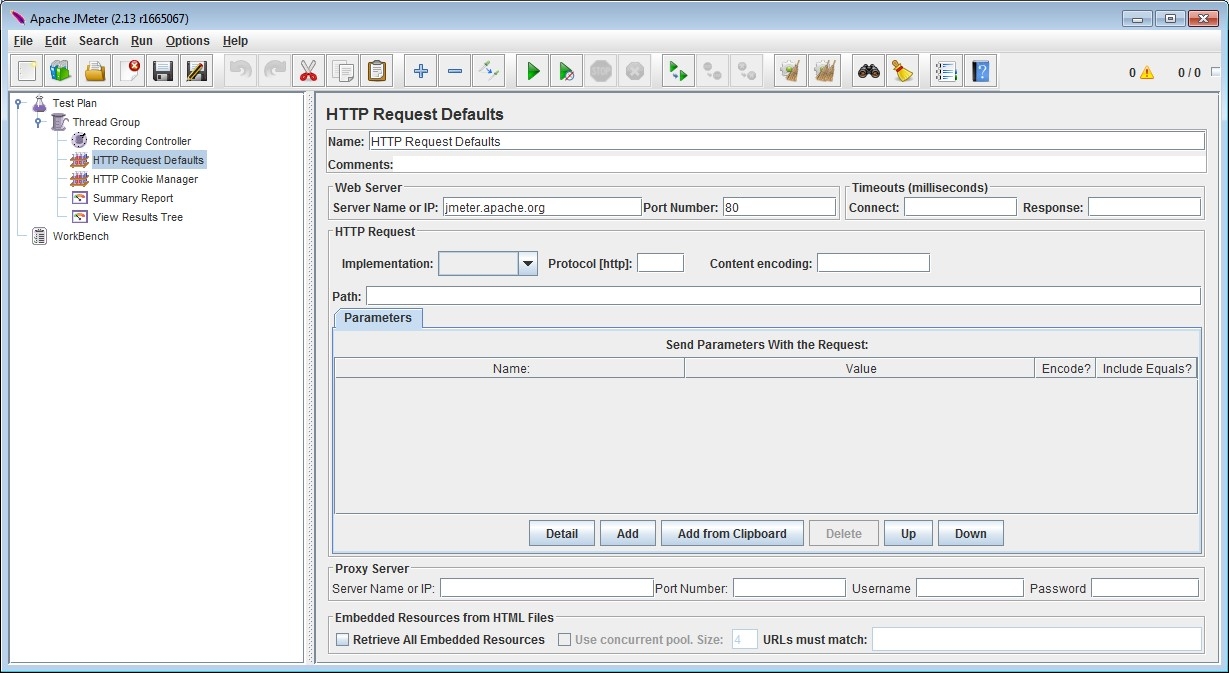The height and width of the screenshot is (673, 1229).
Task: Click the Delete parameter button
Action: 844,534
